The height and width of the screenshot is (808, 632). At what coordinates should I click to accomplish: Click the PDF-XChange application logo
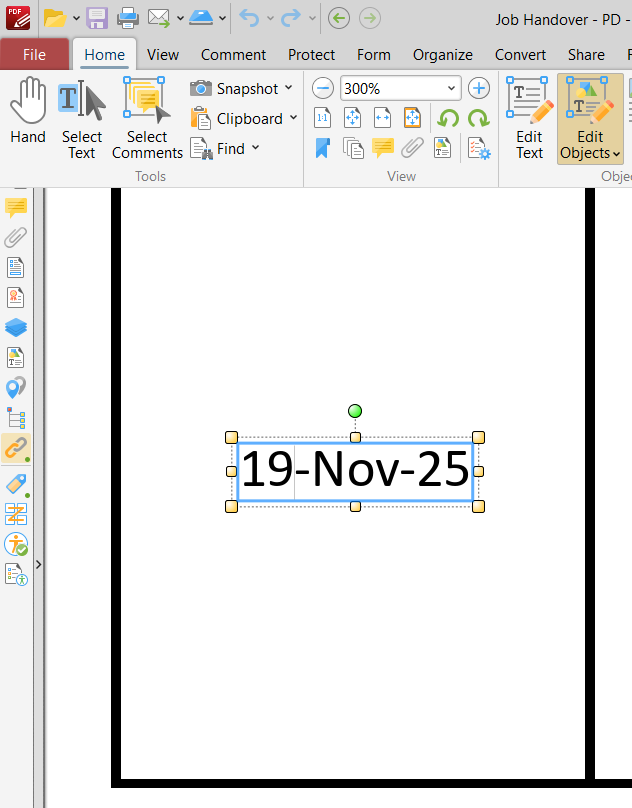[x=18, y=18]
